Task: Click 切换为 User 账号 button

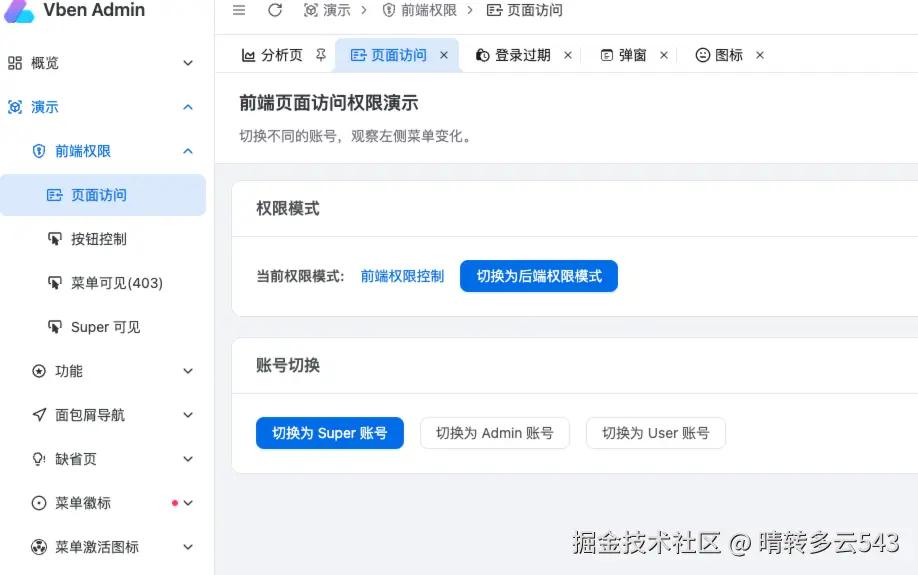Action: click(656, 433)
